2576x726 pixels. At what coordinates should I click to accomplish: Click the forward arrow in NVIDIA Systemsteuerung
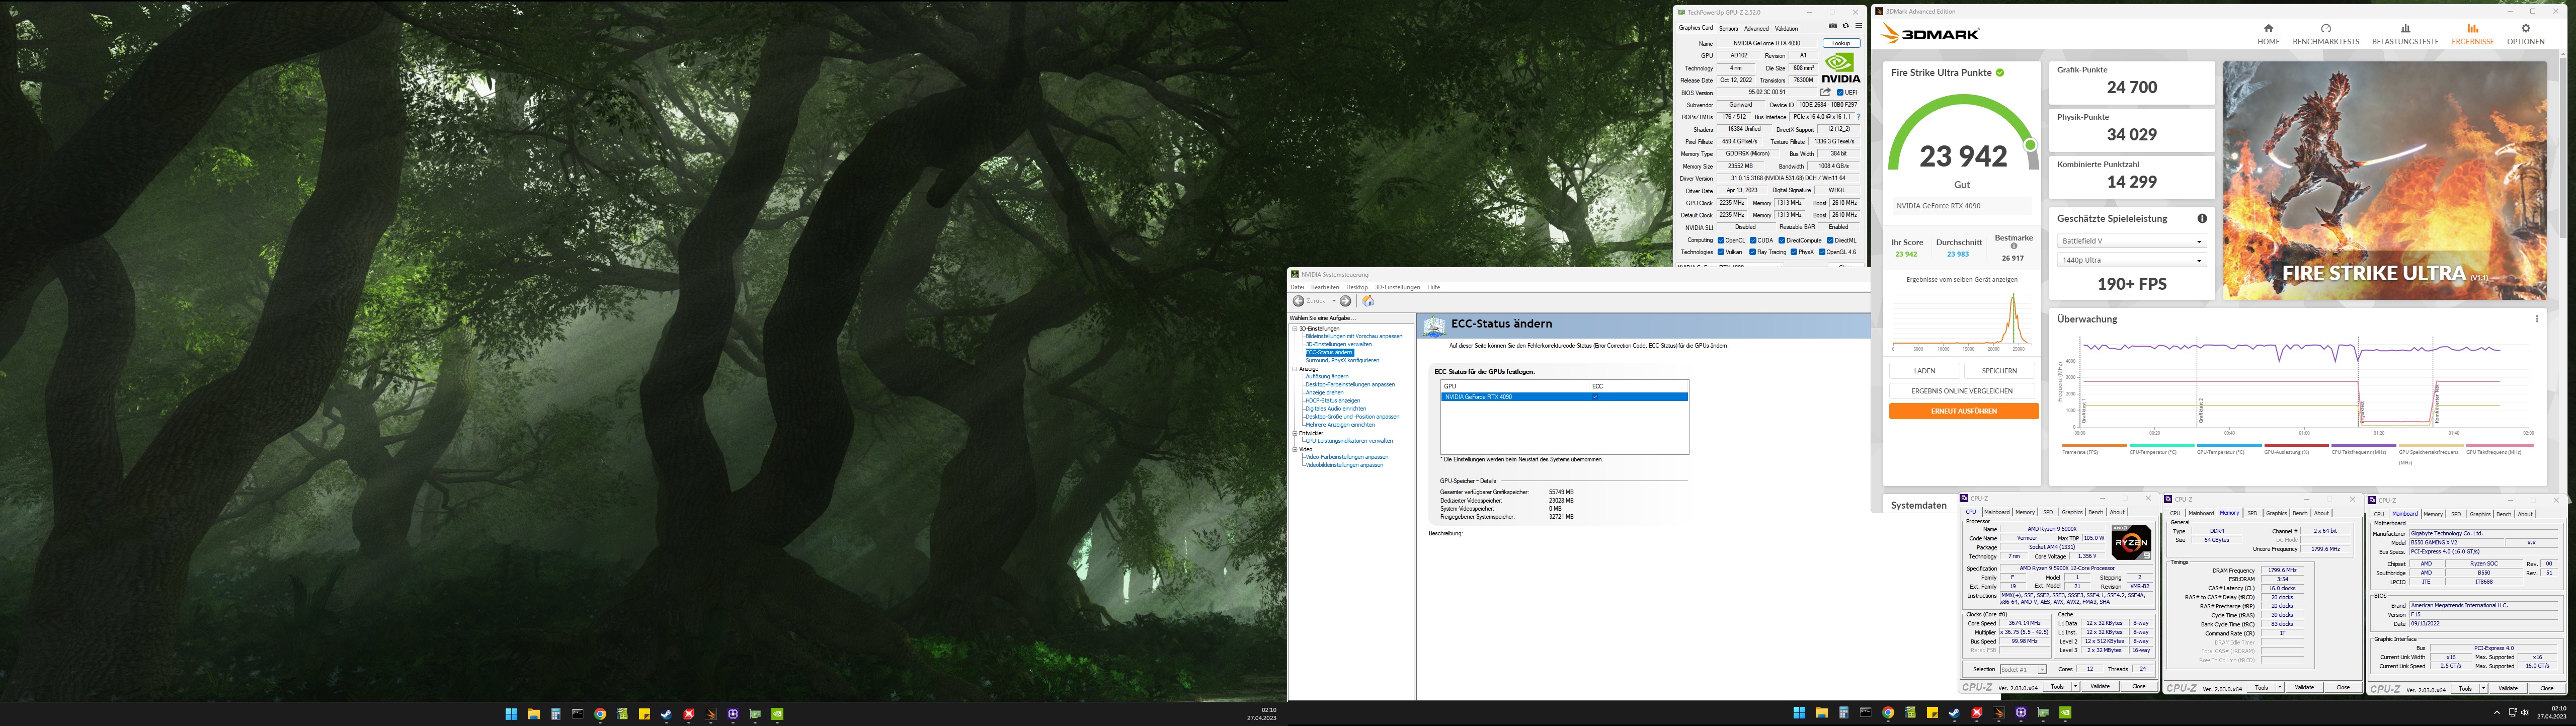click(1345, 301)
